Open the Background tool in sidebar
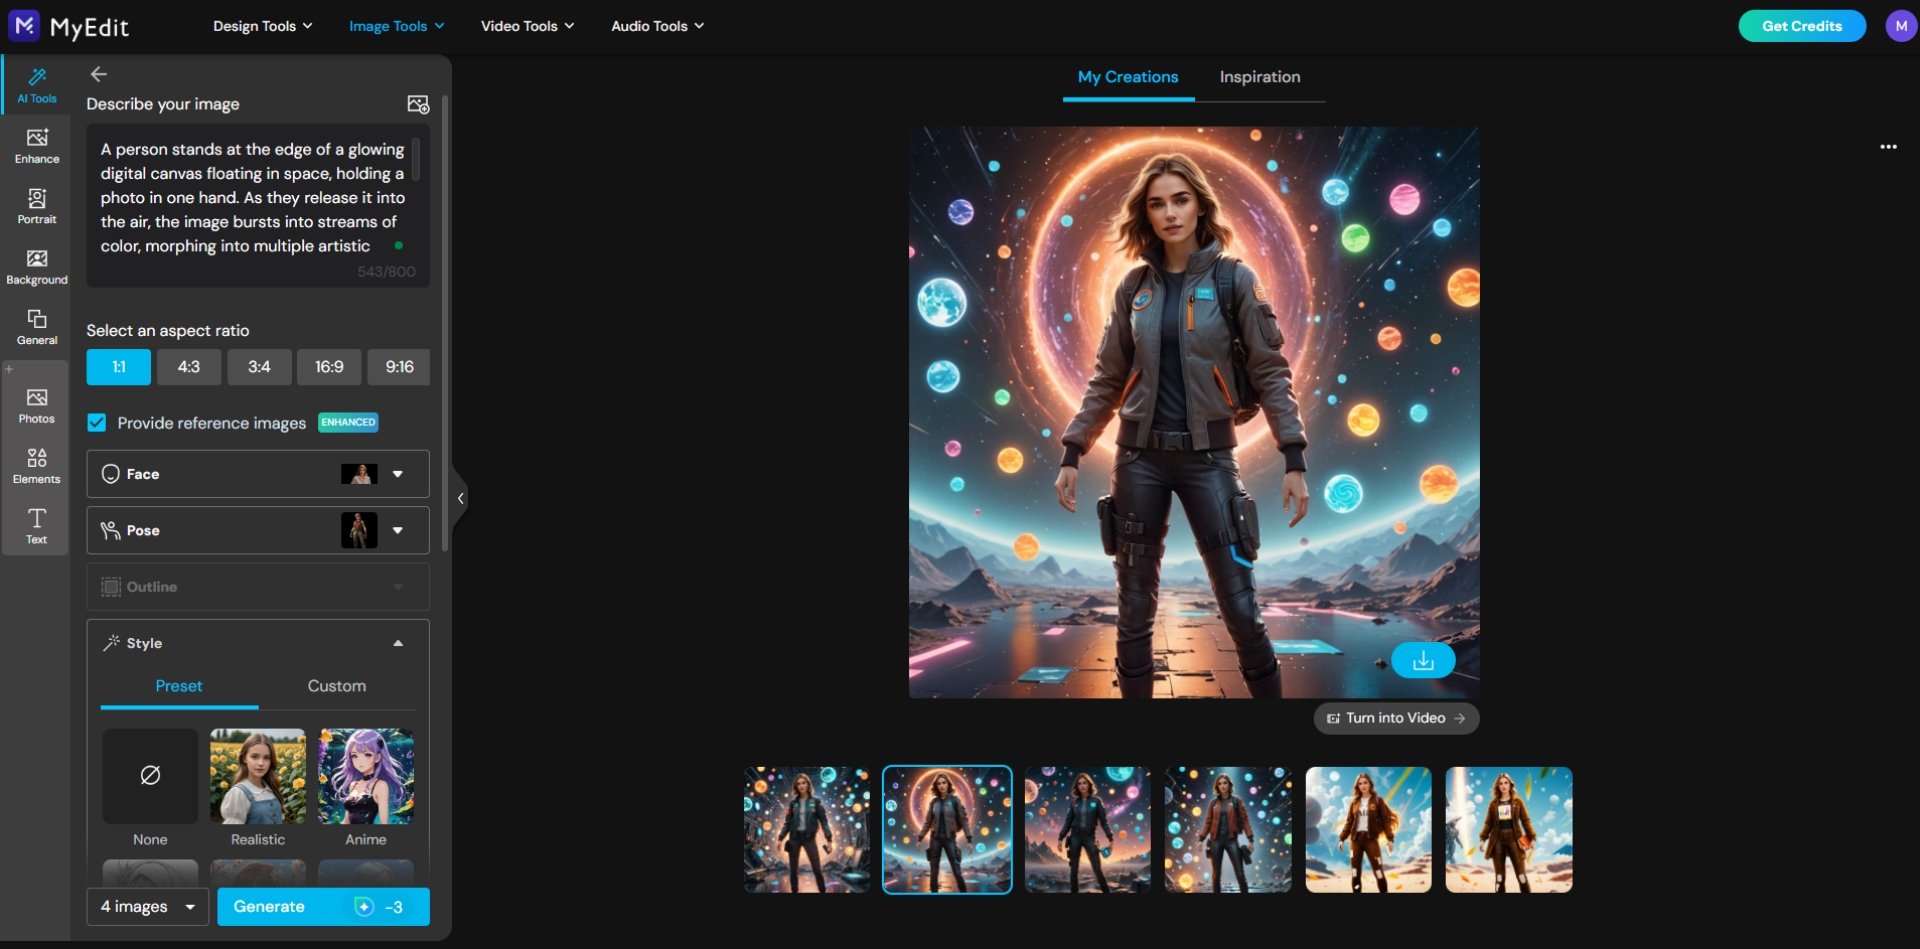The height and width of the screenshot is (949, 1920). [x=37, y=267]
